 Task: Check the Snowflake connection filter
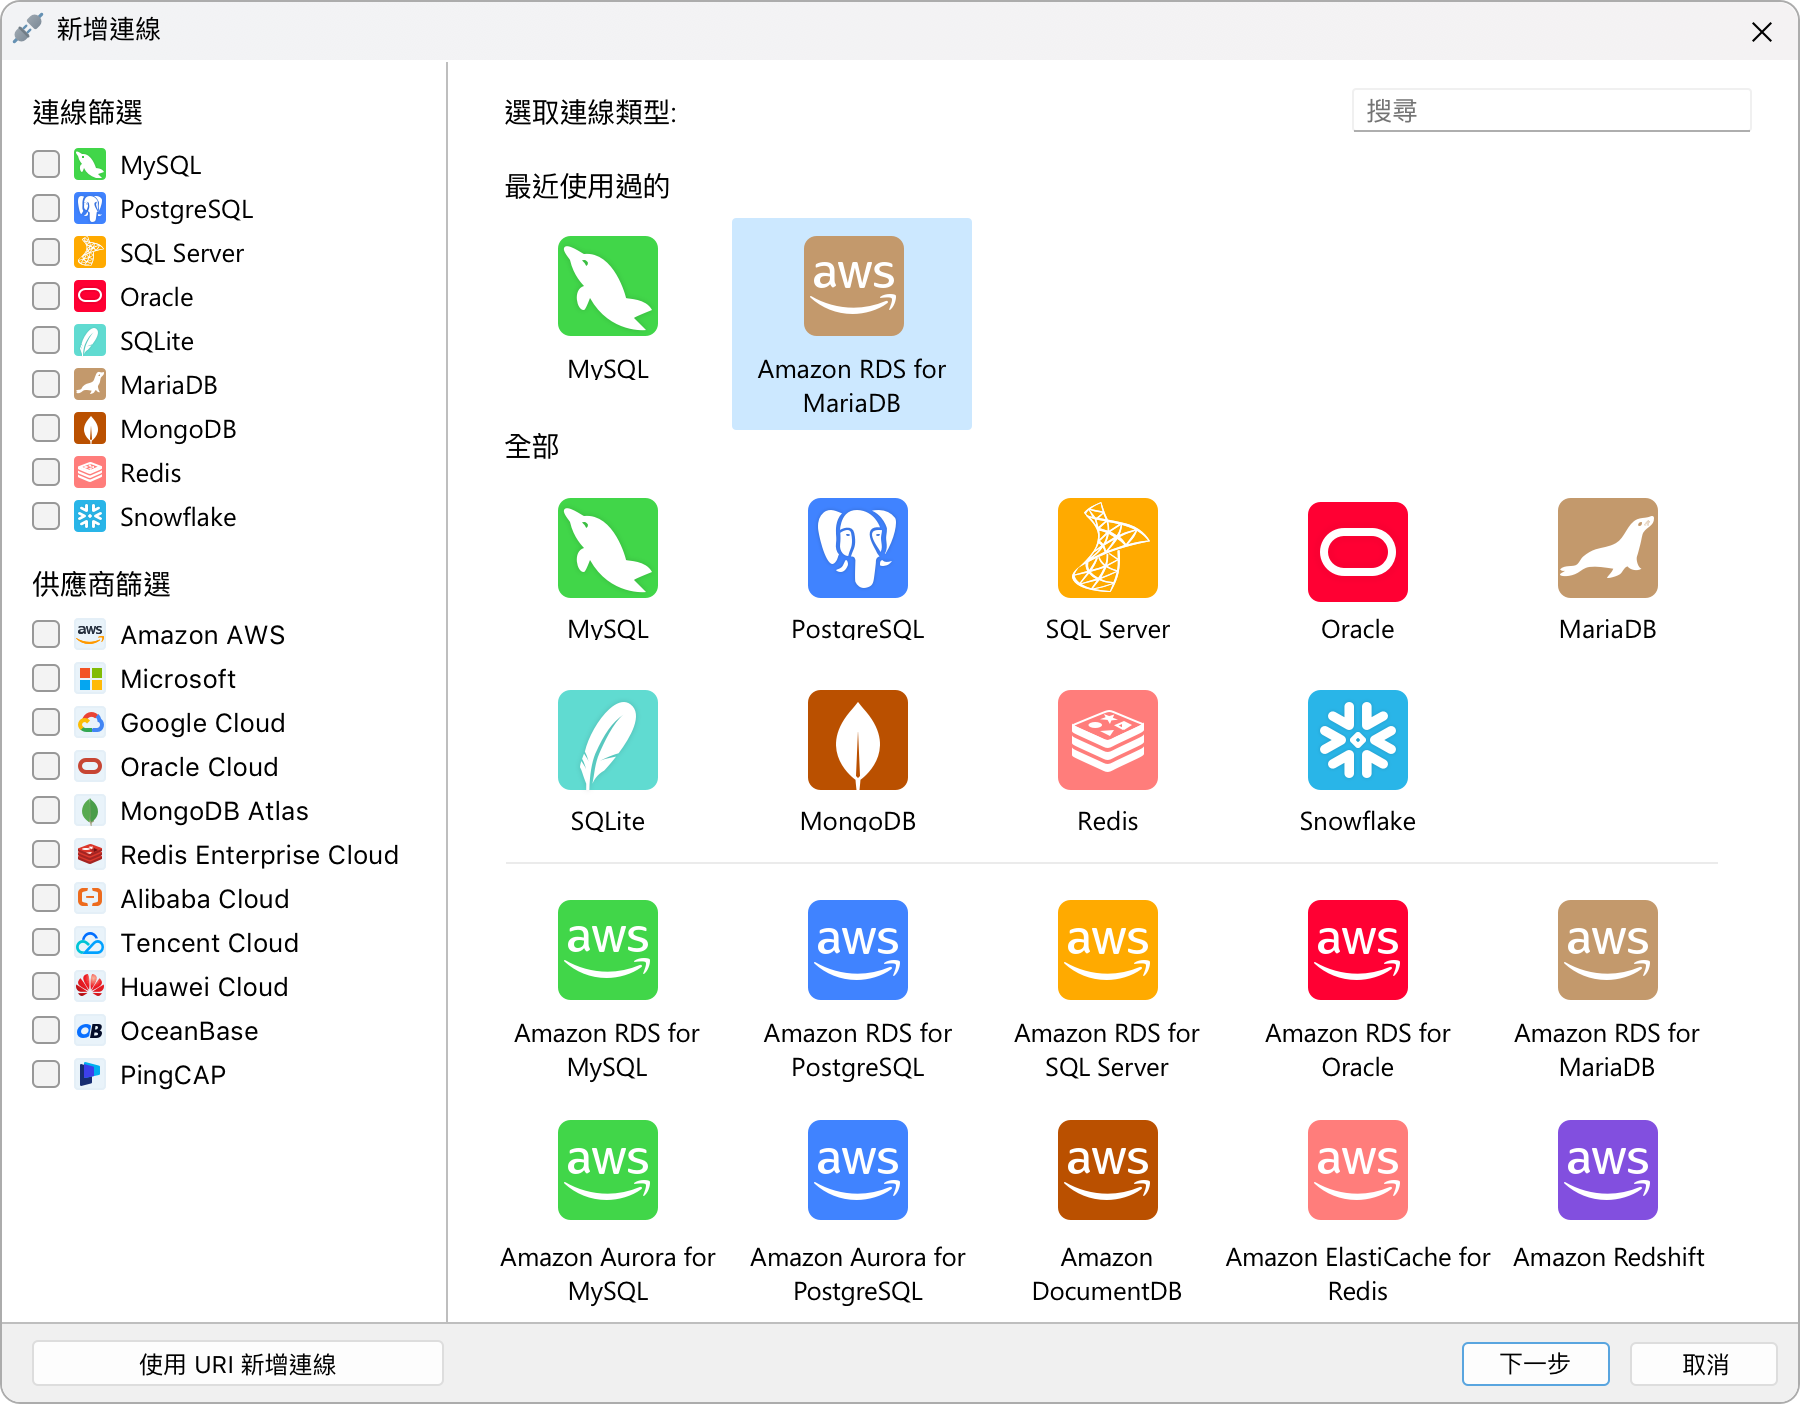point(46,516)
